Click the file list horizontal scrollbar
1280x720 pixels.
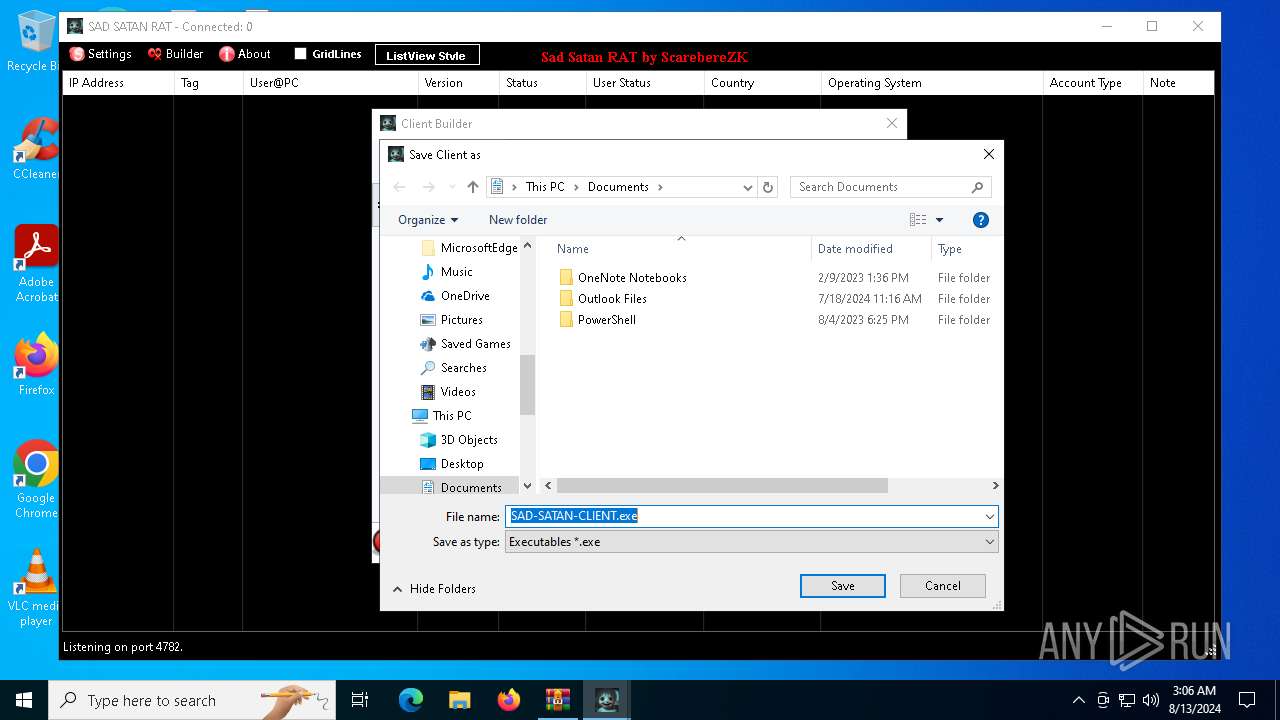click(724, 485)
